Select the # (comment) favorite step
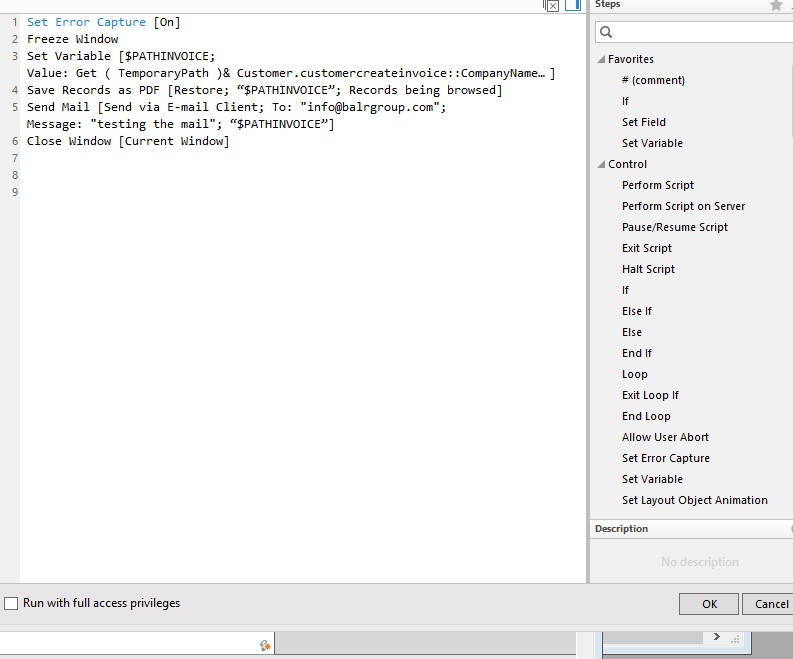This screenshot has height=659, width=793. pos(653,80)
